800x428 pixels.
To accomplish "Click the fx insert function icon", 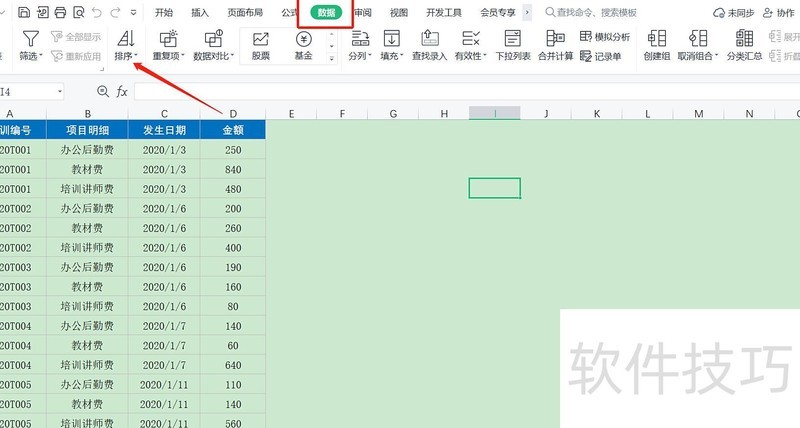I will 122,92.
